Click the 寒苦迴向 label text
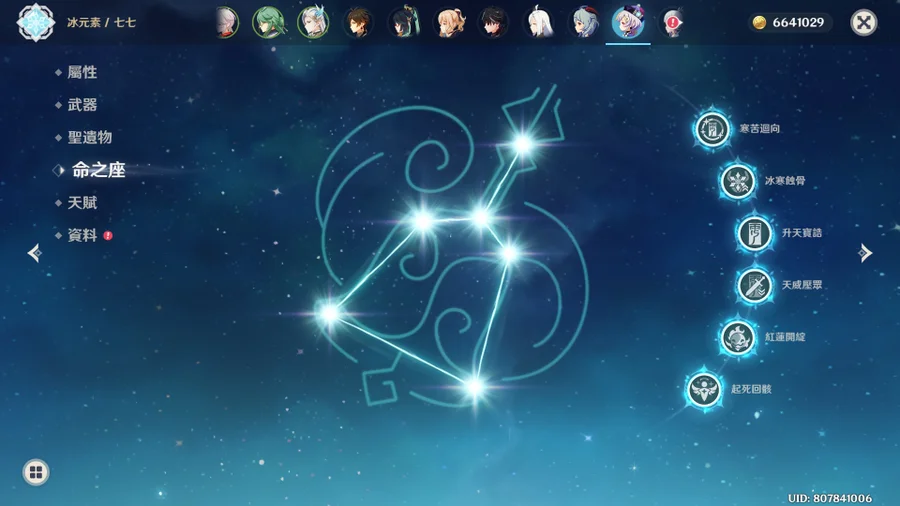 pos(759,129)
